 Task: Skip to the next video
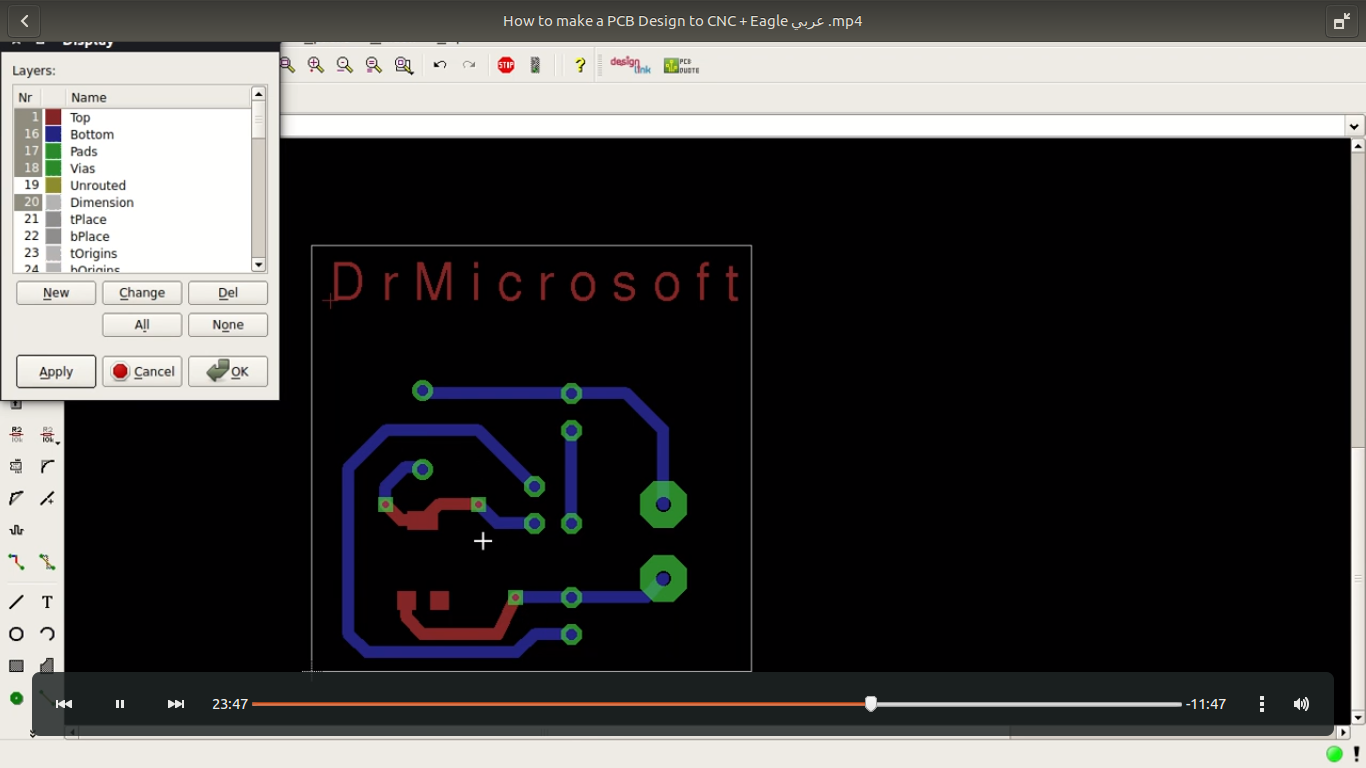pos(176,704)
